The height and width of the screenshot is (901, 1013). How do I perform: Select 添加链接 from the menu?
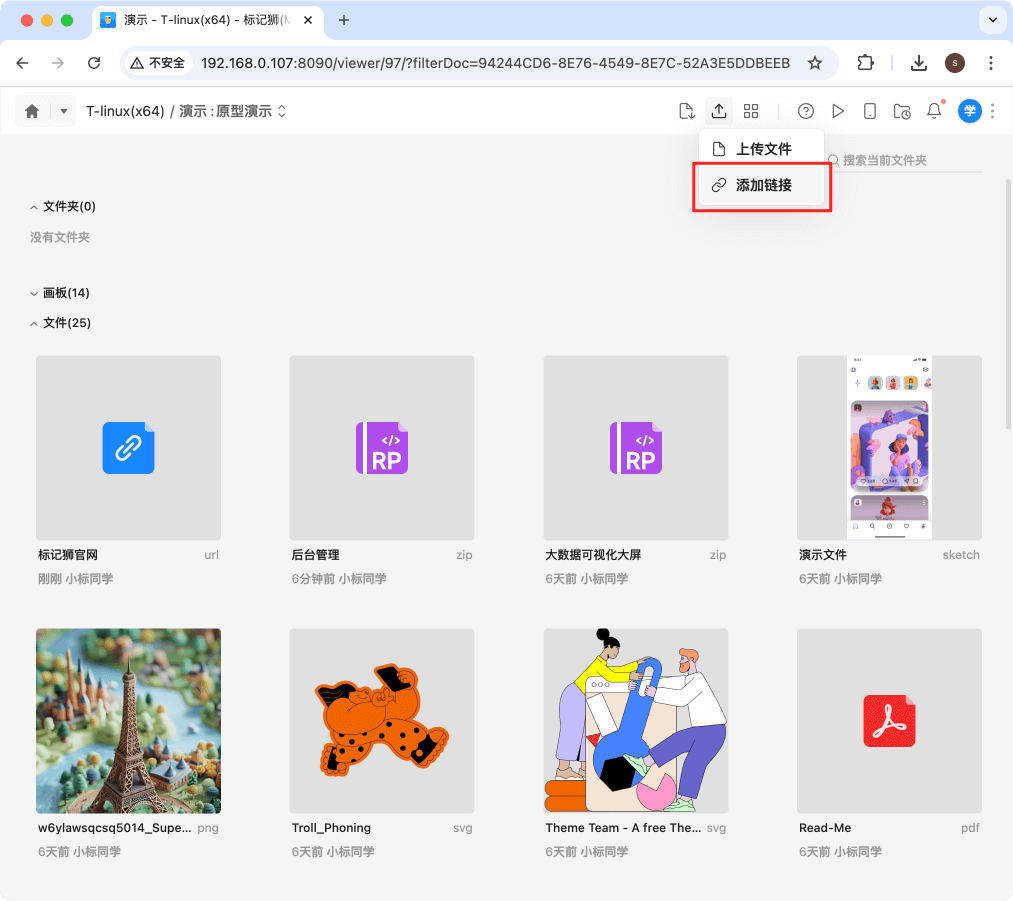761,186
